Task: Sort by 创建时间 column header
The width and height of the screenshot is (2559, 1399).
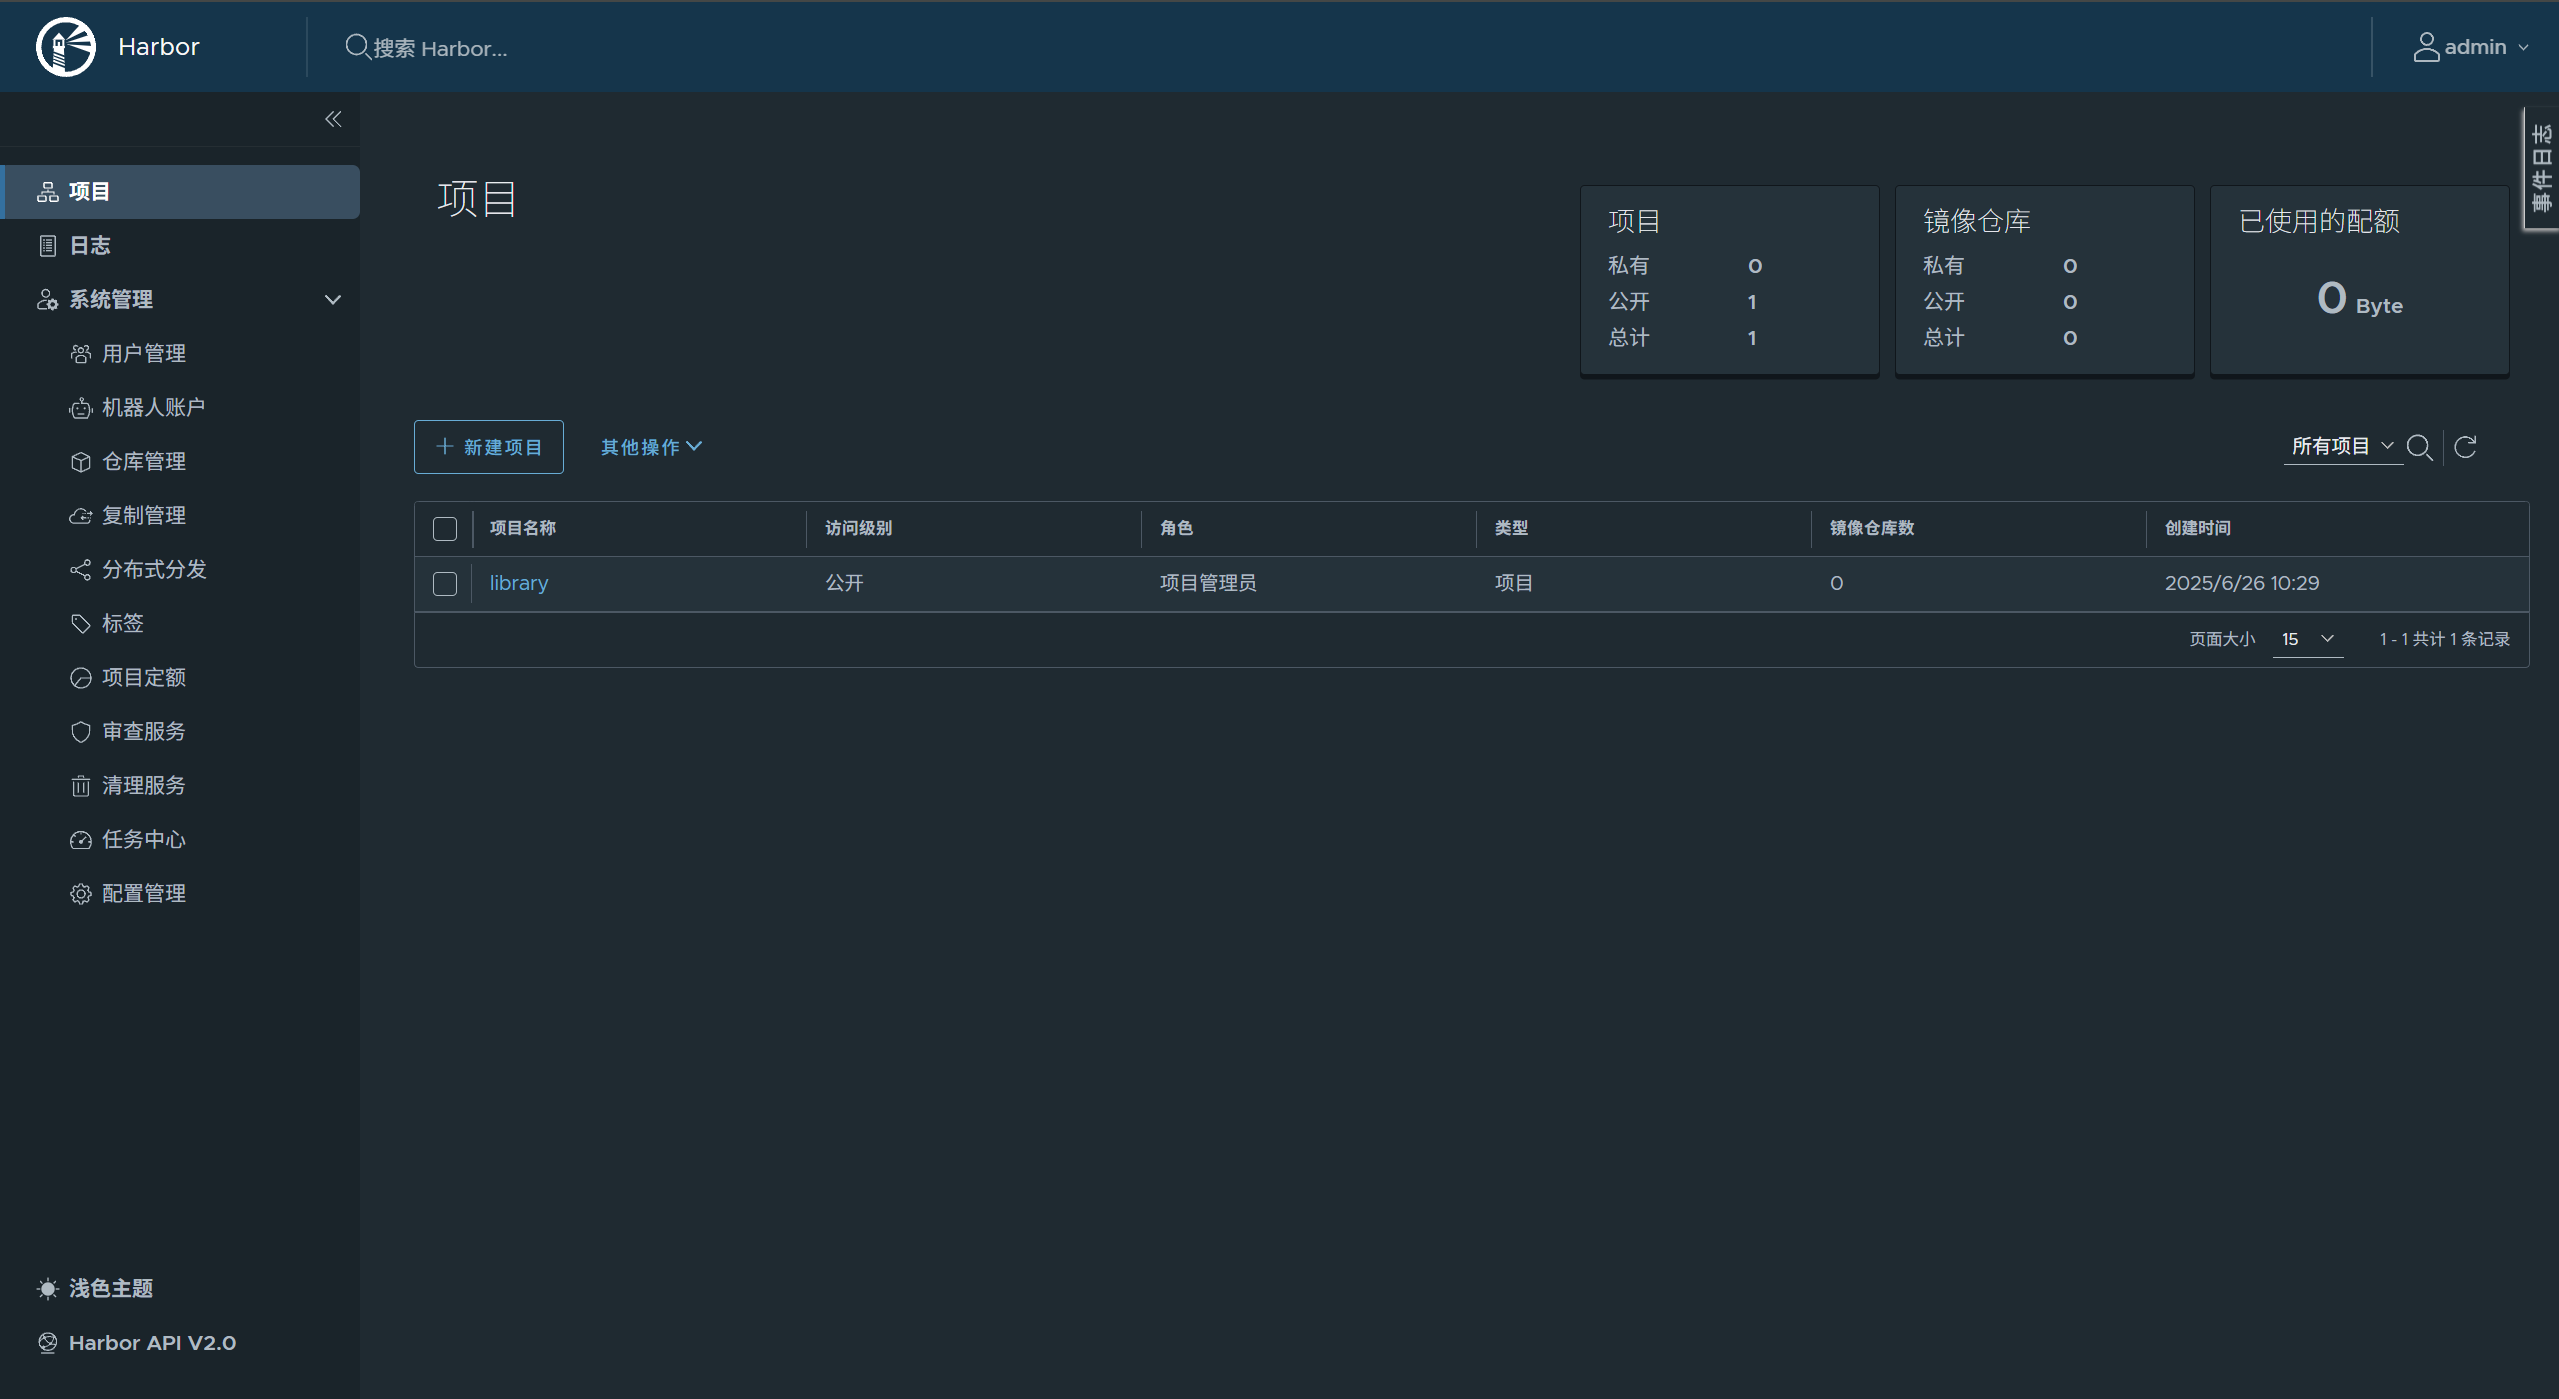Action: pyautogui.click(x=2198, y=528)
